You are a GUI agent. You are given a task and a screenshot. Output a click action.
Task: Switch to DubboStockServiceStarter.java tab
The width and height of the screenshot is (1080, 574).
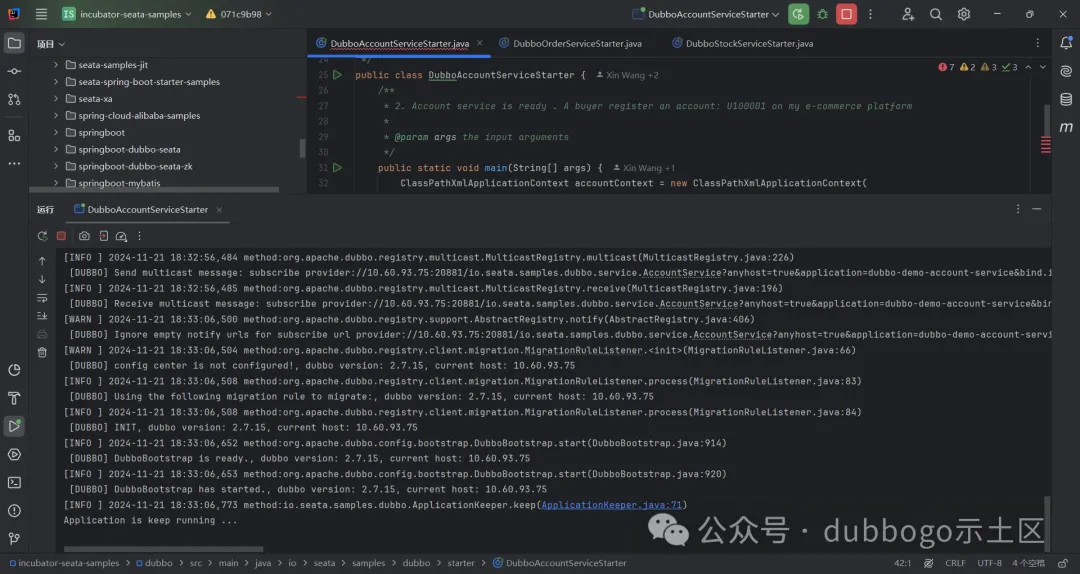(x=749, y=44)
